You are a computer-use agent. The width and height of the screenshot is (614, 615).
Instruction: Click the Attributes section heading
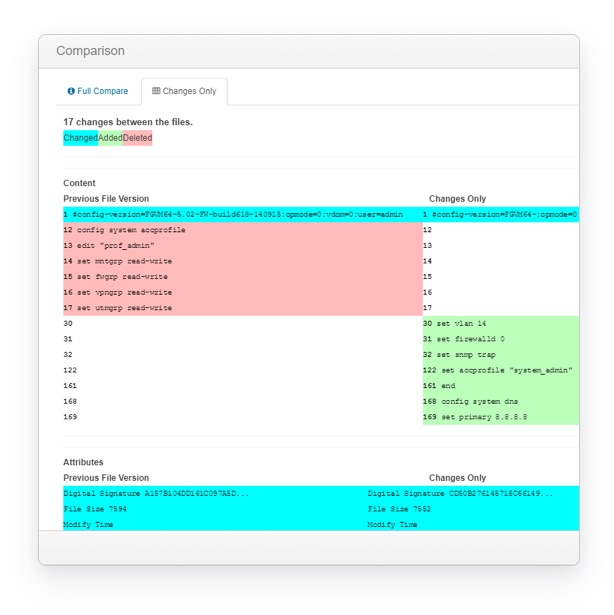83,462
